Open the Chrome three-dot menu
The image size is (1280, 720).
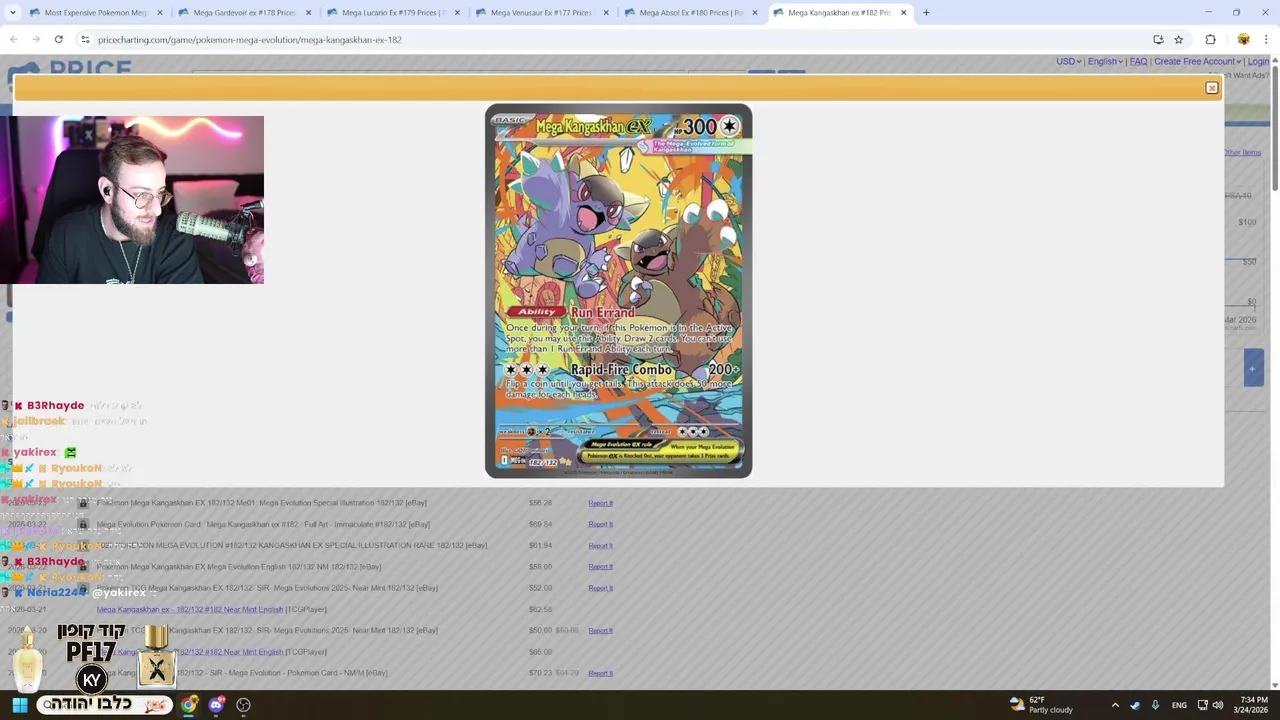tap(1266, 39)
